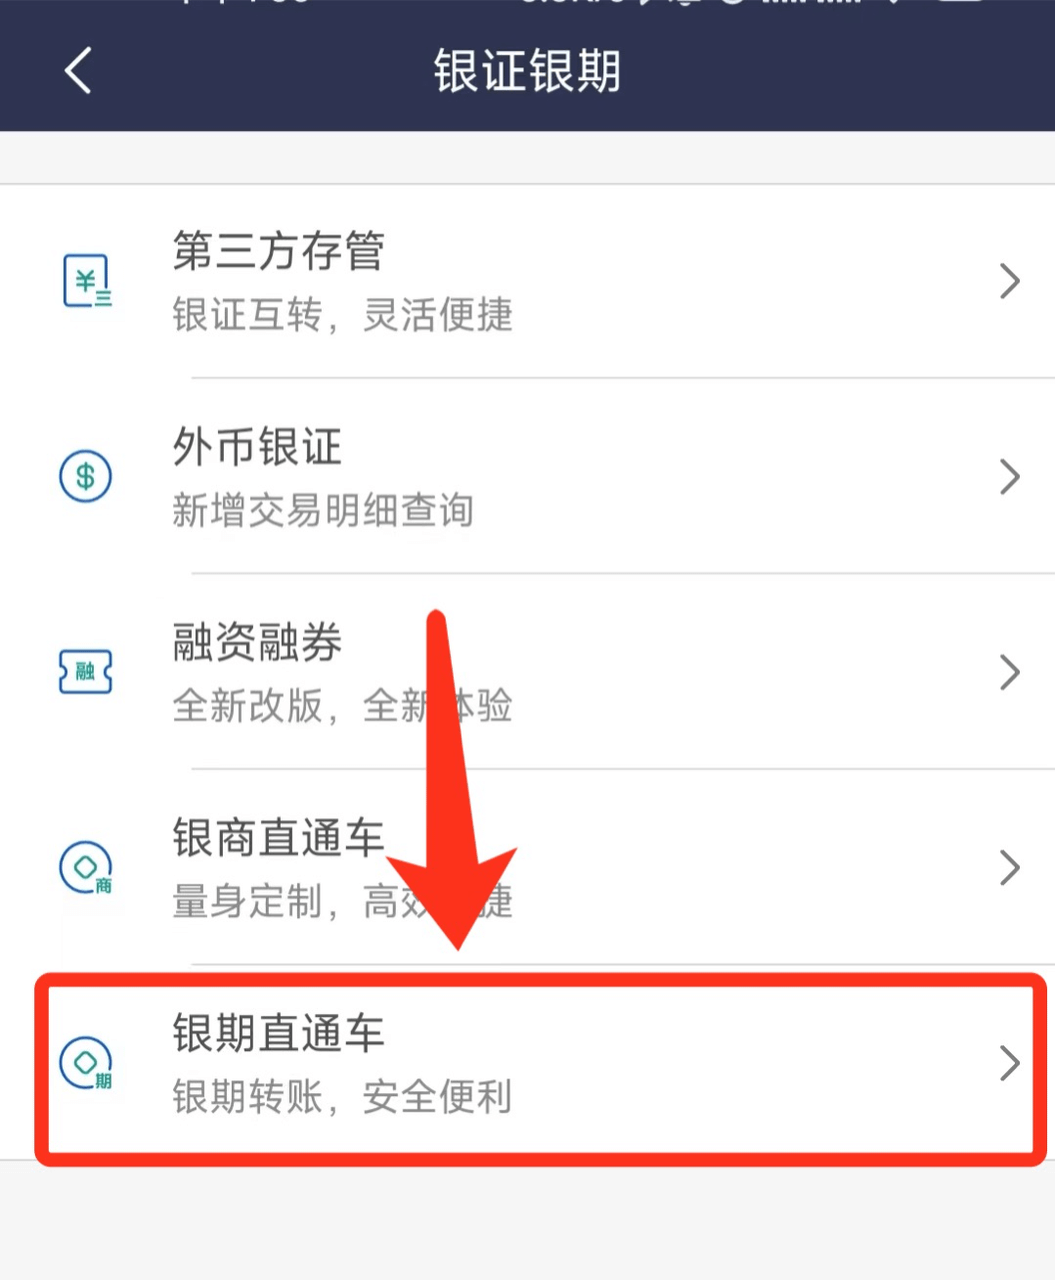Image resolution: width=1055 pixels, height=1280 pixels.
Task: Expand the 银商直通车 row chevron
Action: tap(1010, 868)
